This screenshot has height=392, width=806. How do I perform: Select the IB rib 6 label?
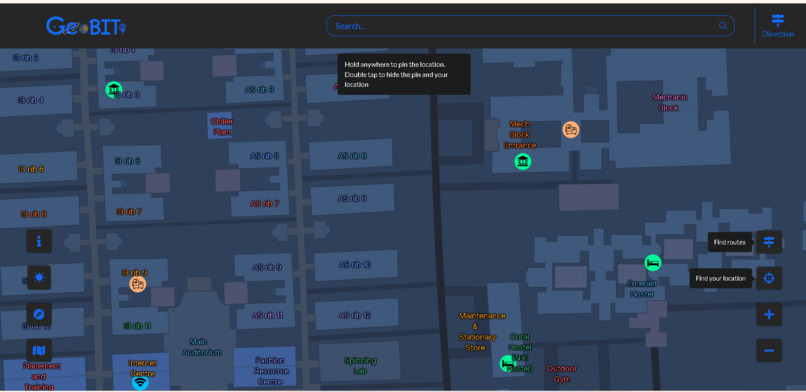point(31,169)
